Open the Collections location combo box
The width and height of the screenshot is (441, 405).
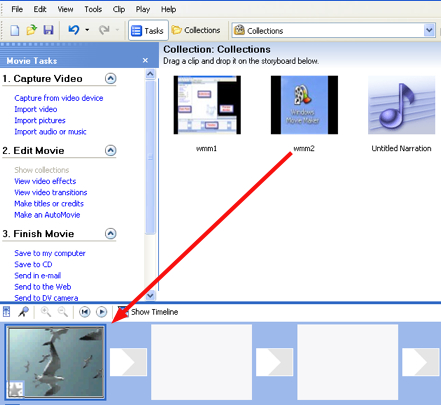click(x=334, y=31)
